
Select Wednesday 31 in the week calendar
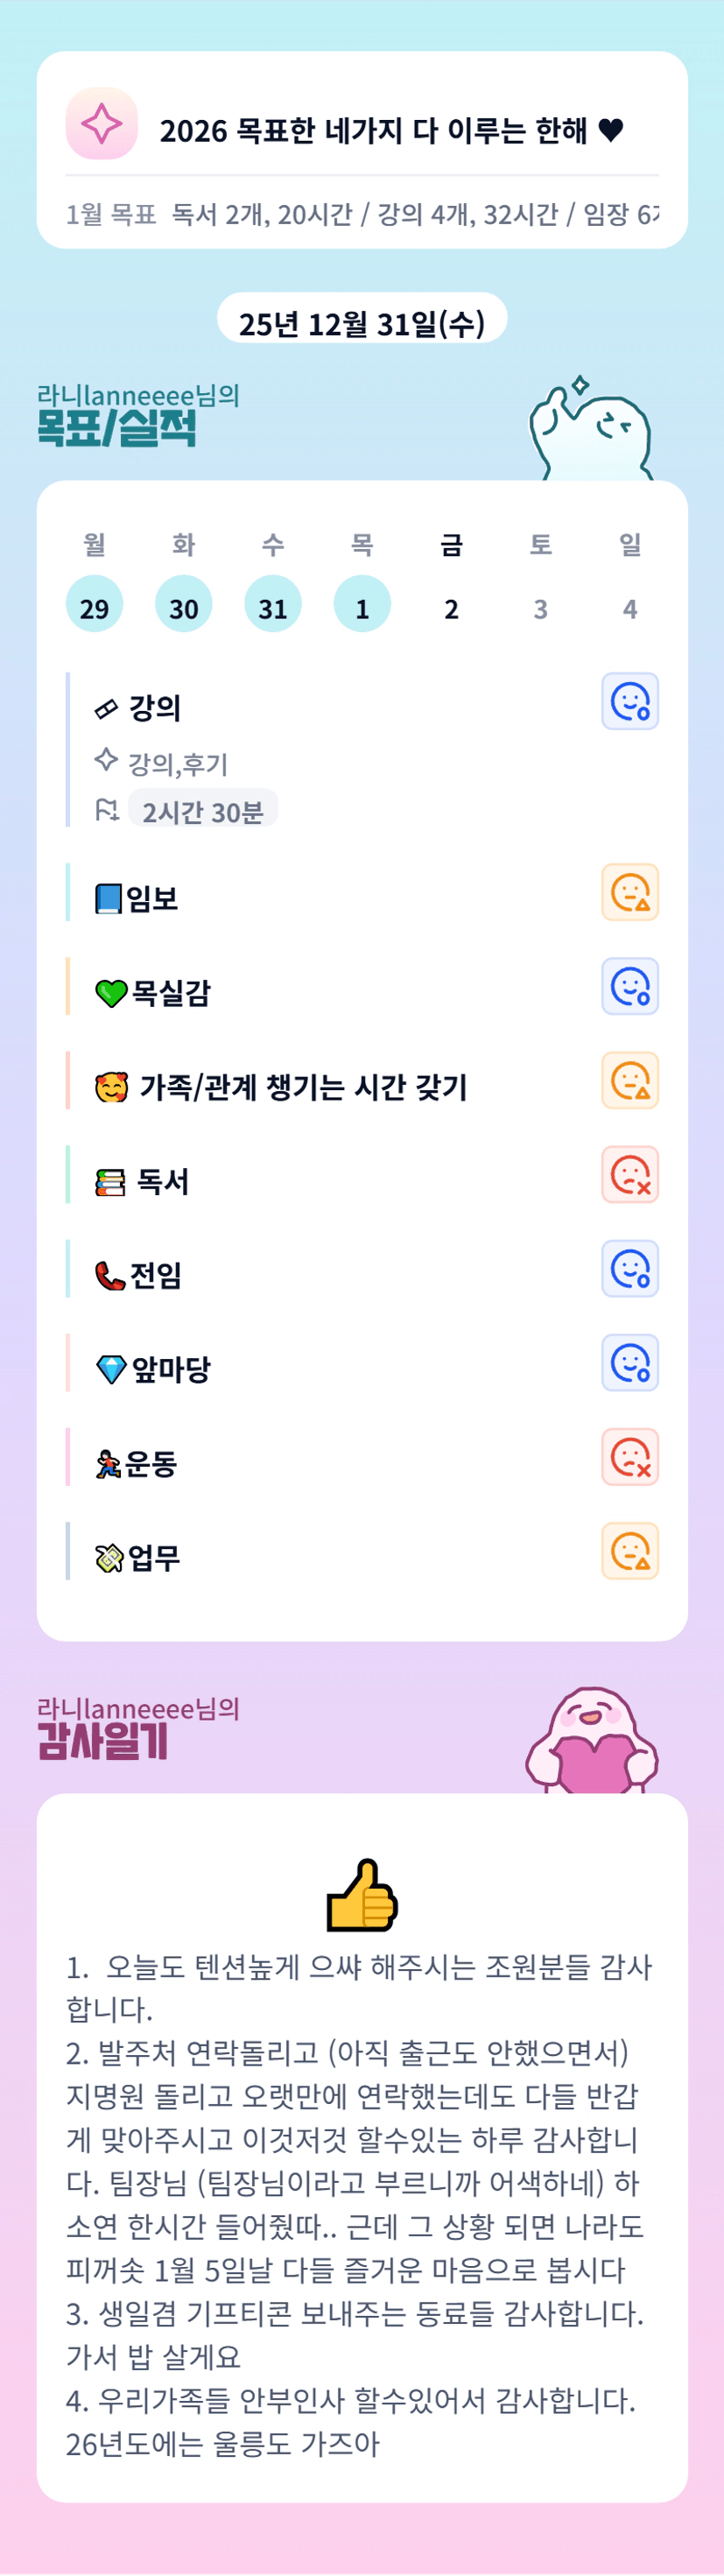pyautogui.click(x=273, y=605)
